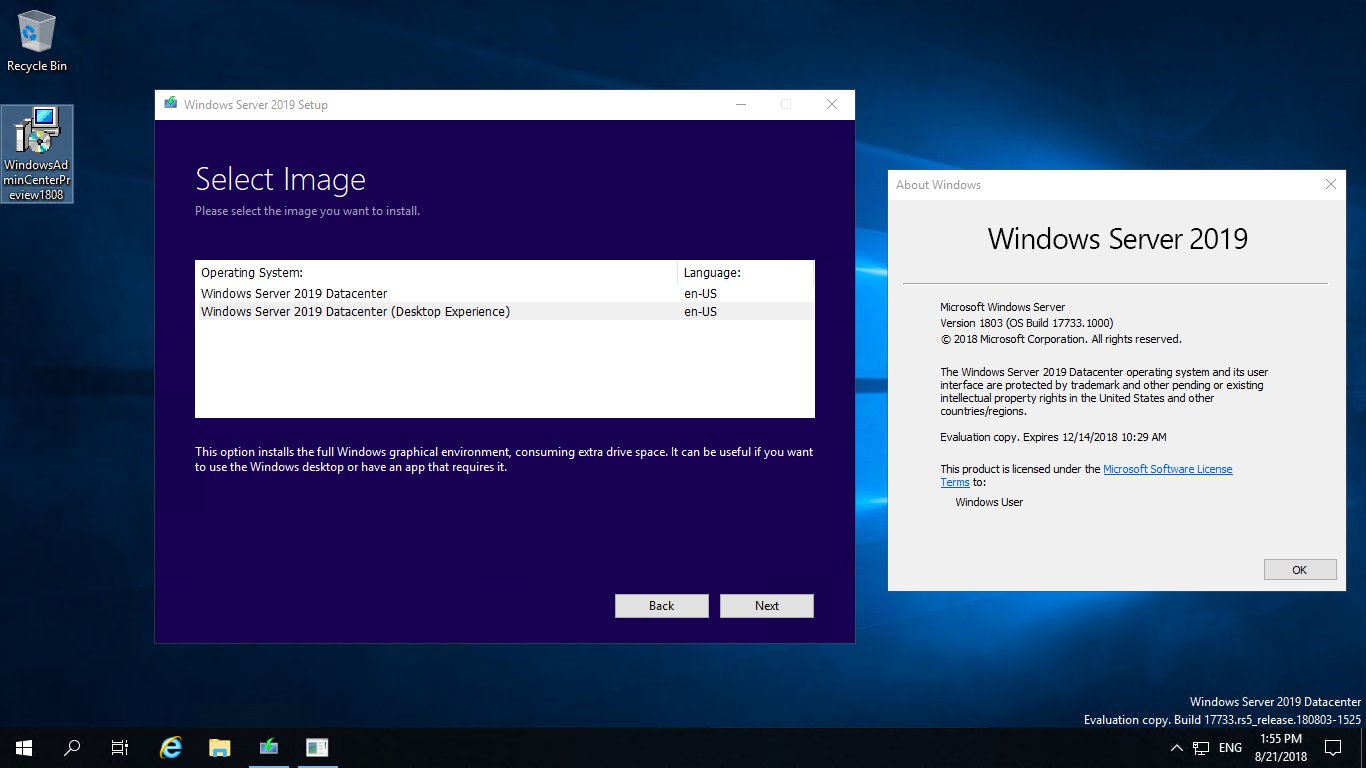Click the Operating System column header
This screenshot has width=1366, height=768.
click(x=436, y=272)
